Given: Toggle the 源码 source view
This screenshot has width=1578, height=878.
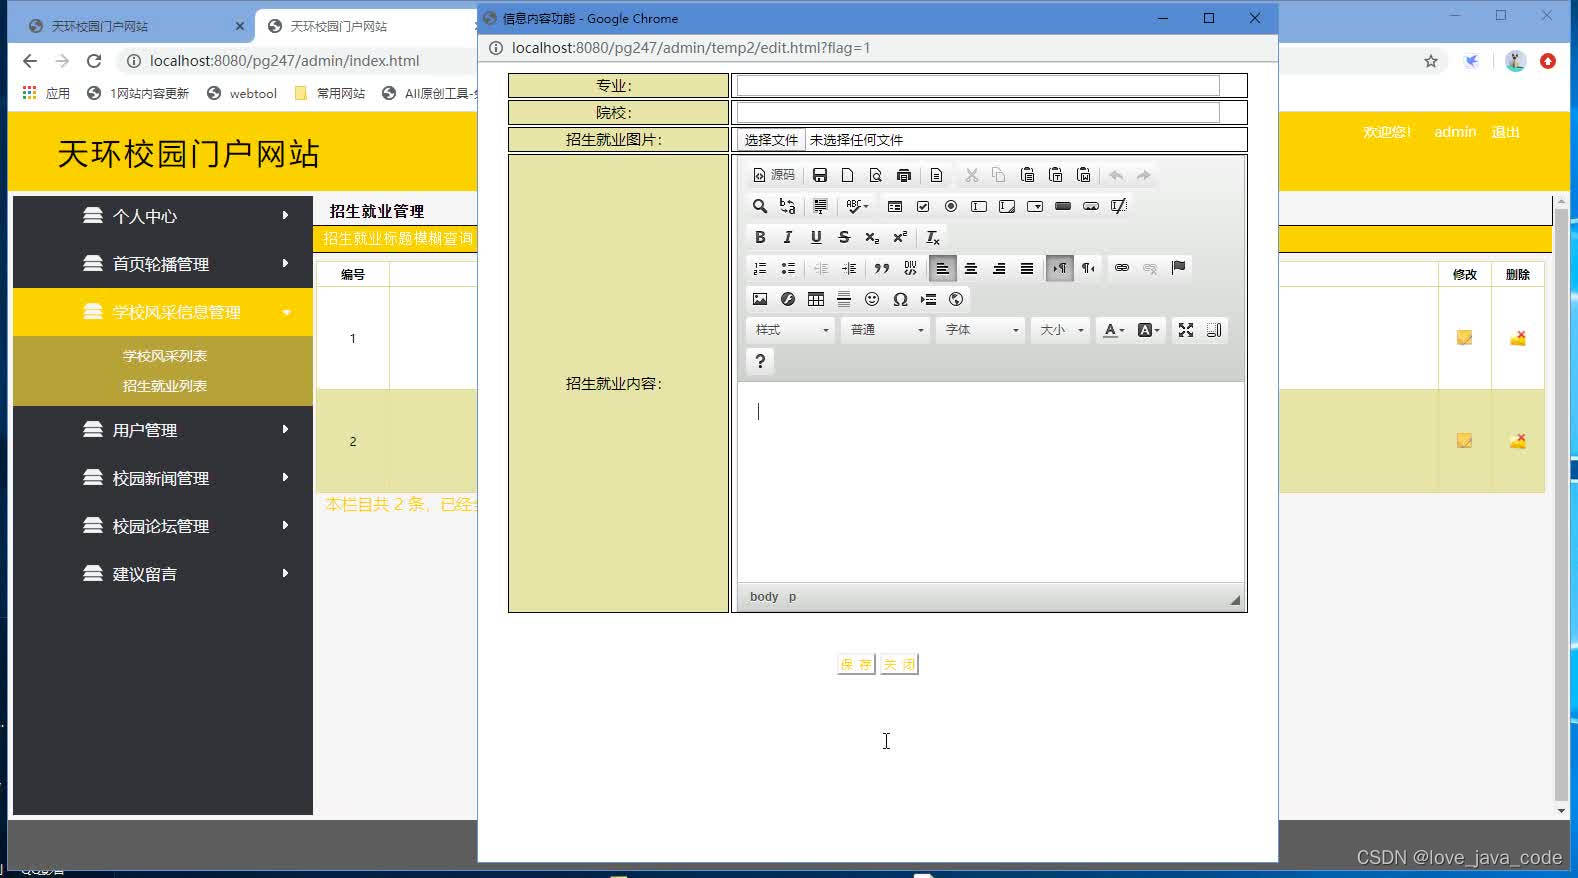Looking at the screenshot, I should [774, 175].
